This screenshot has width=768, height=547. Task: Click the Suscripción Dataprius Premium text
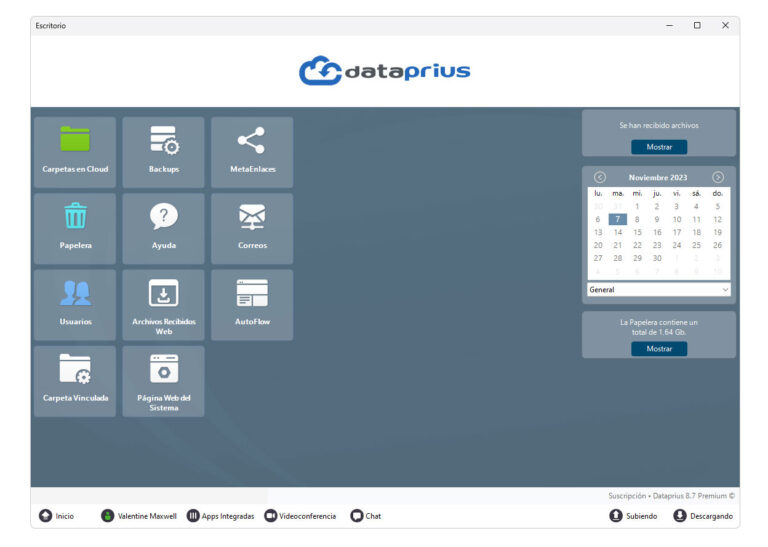(672, 496)
